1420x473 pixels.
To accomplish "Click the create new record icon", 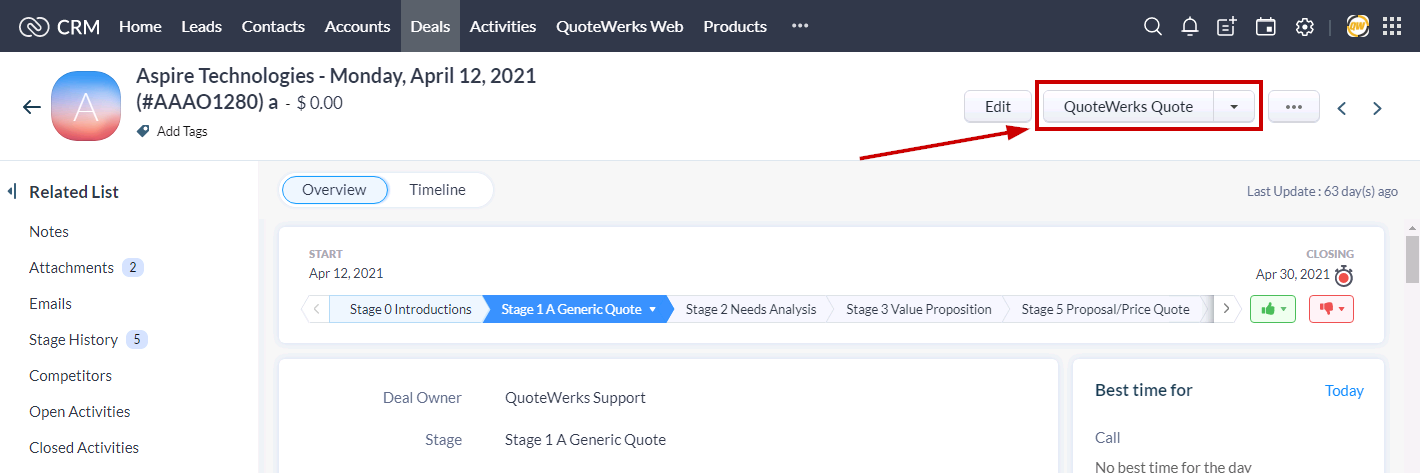I will (1227, 27).
